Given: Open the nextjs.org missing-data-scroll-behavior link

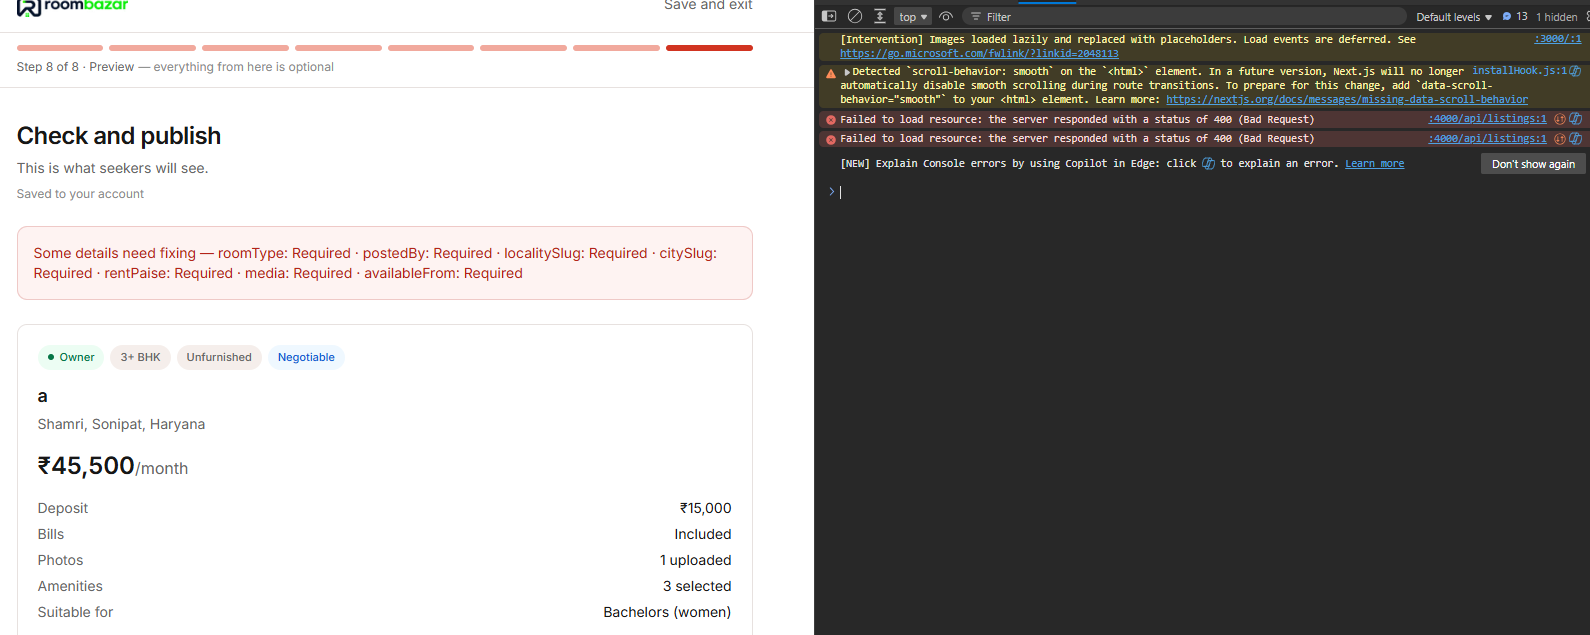Looking at the screenshot, I should 1347,100.
